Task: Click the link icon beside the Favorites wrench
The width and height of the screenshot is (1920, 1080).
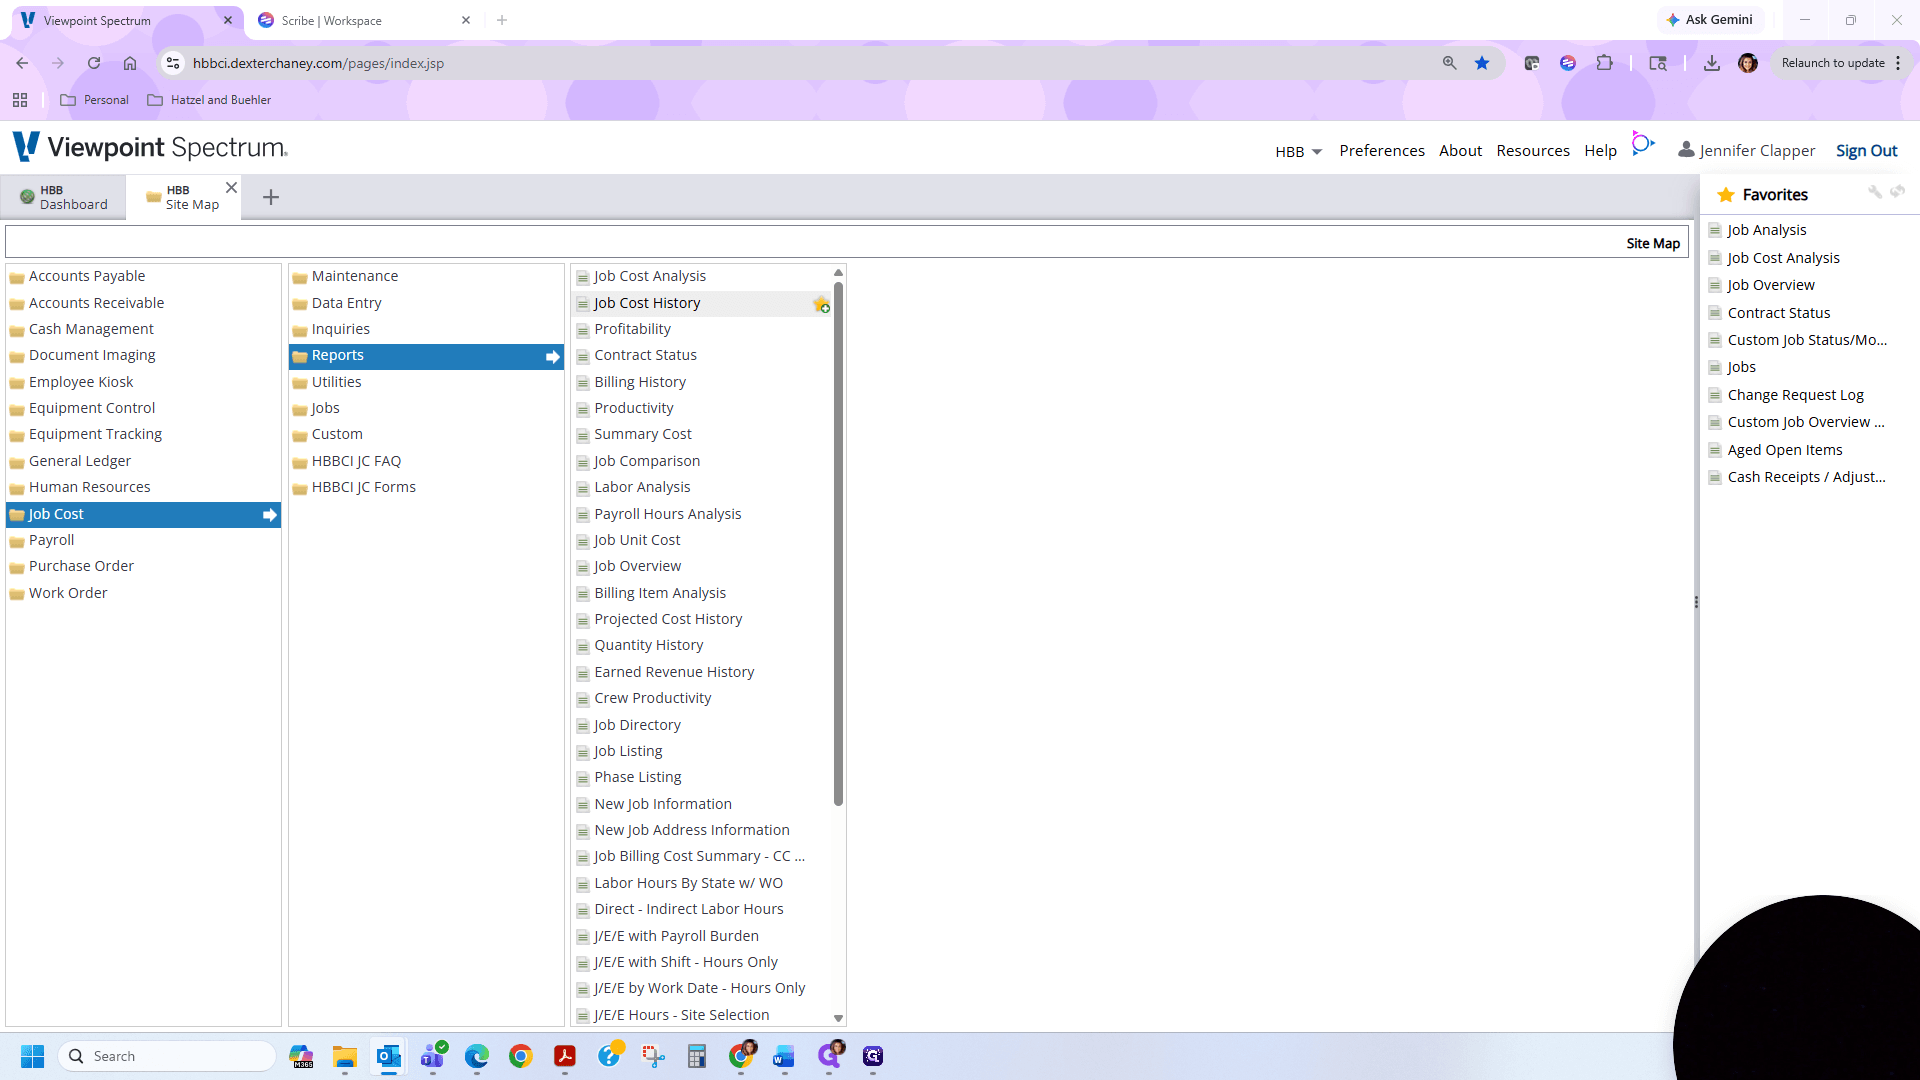Action: [x=1897, y=191]
